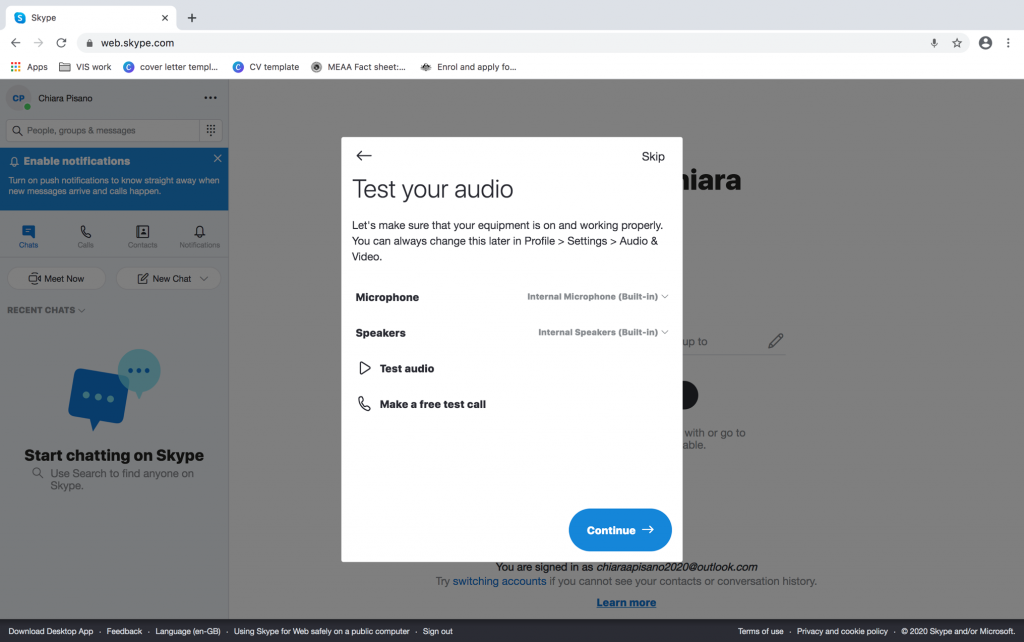Click Skip in the audio dialog
The image size is (1024, 642).
653,156
